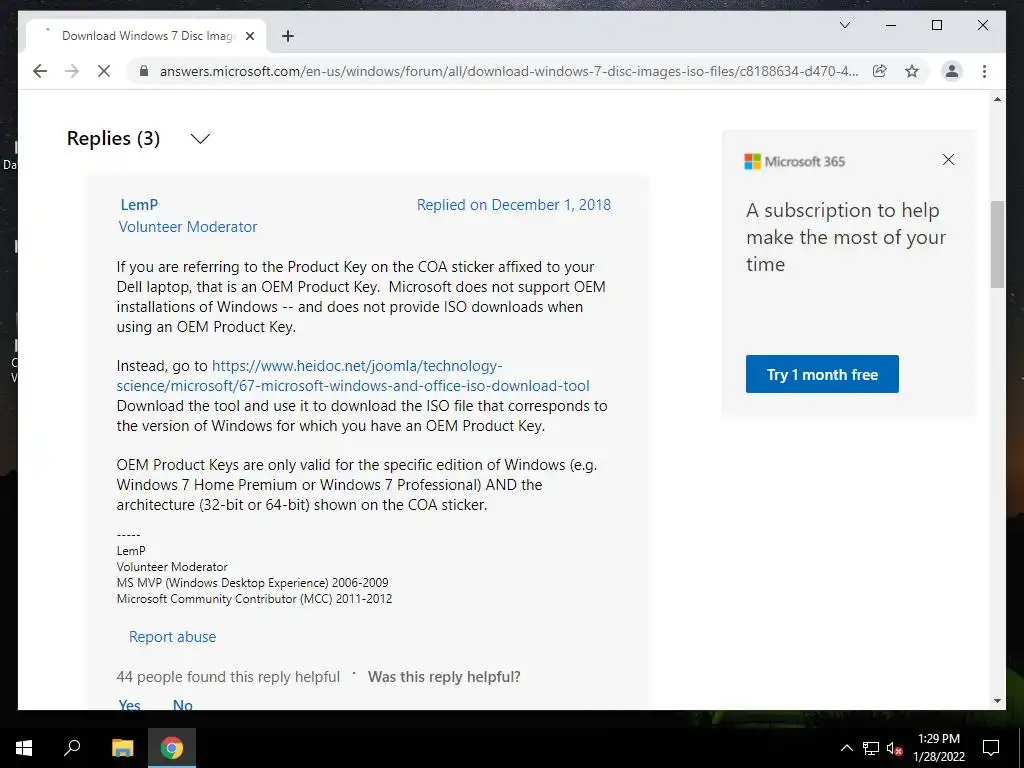Click the '44 people found this reply helpful' text
The height and width of the screenshot is (768, 1024).
tap(228, 677)
